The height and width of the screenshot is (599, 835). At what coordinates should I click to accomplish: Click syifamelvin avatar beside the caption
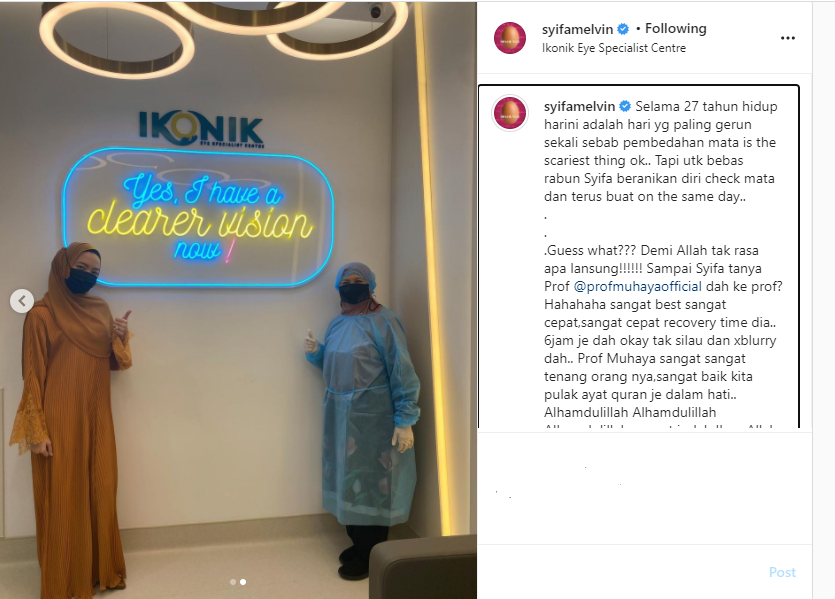510,113
